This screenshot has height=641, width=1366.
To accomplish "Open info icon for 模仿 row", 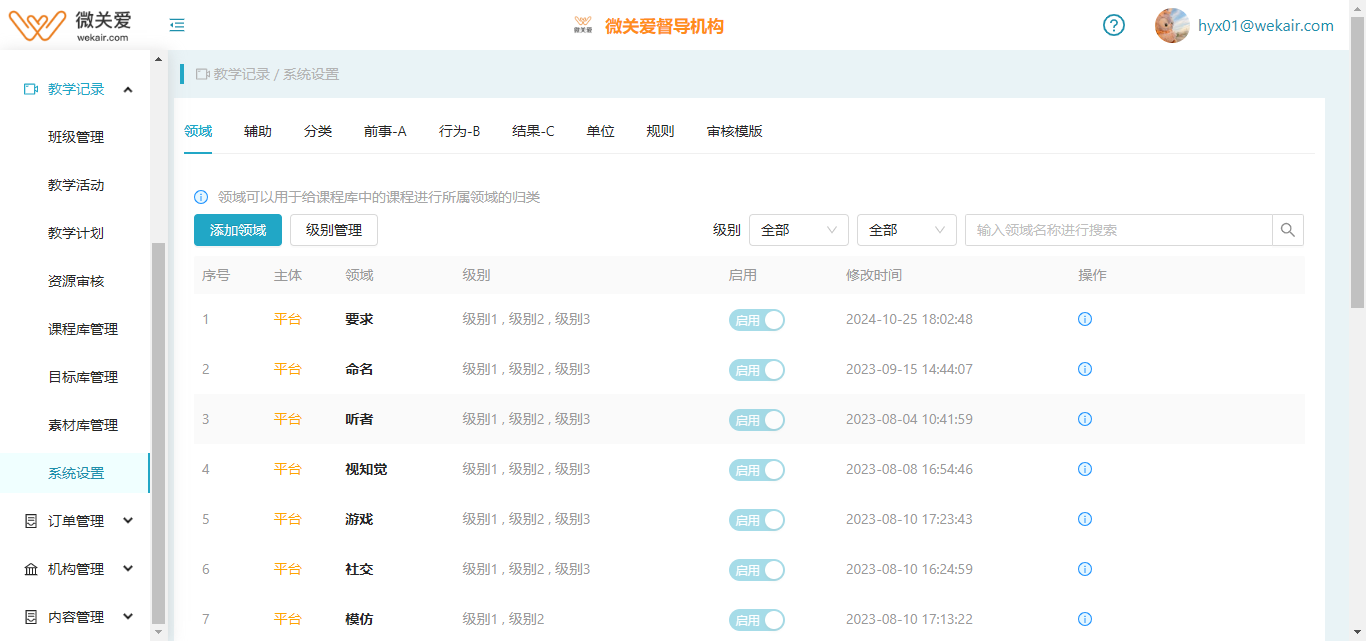I will (1085, 619).
